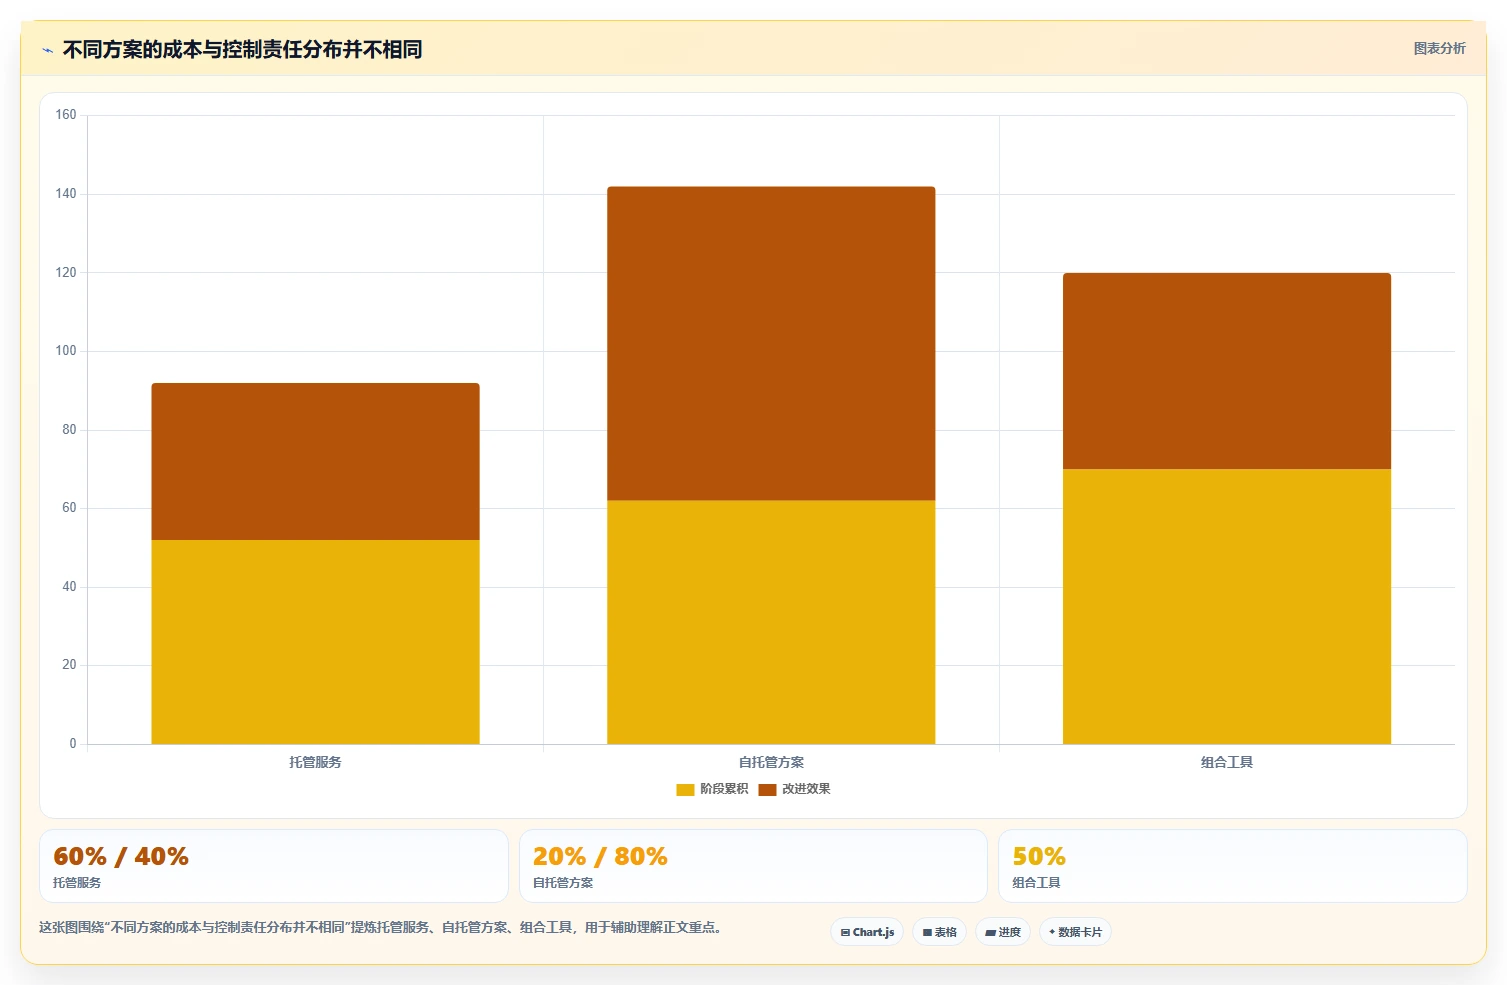Click the yellow 阶段累积 bar for 自托管方案

click(x=771, y=622)
